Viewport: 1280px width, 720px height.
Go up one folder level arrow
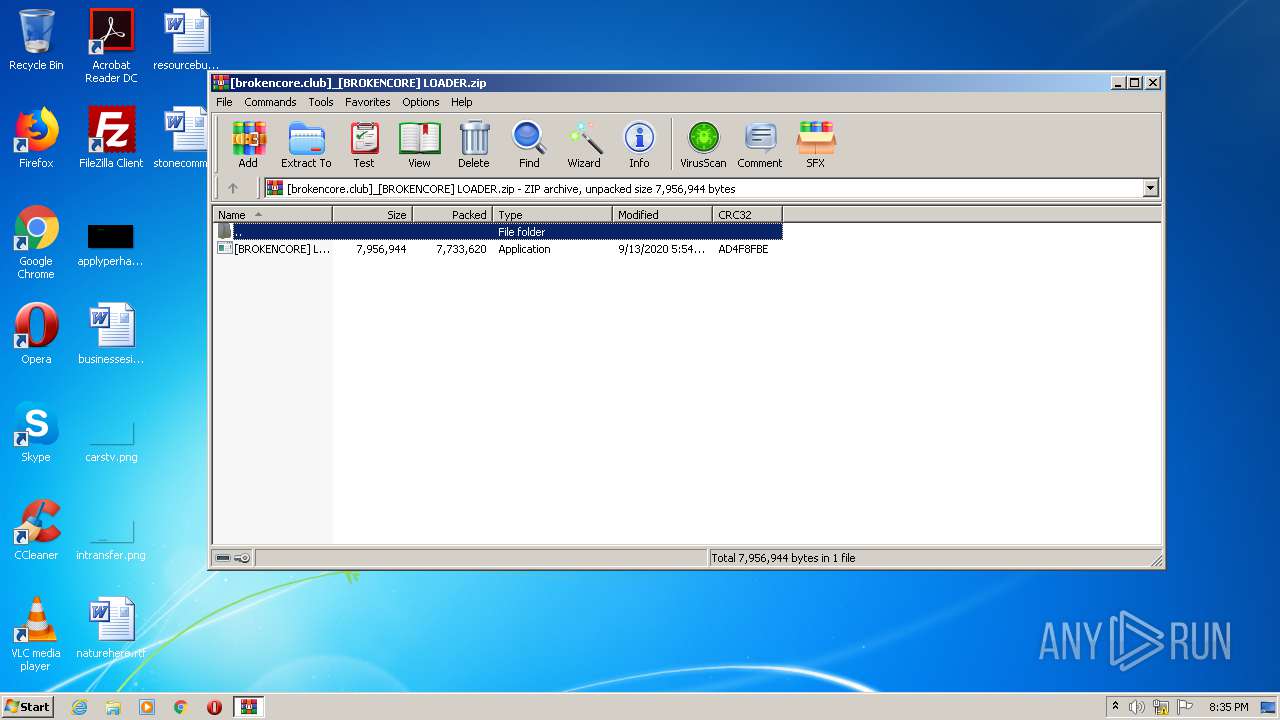coord(233,188)
